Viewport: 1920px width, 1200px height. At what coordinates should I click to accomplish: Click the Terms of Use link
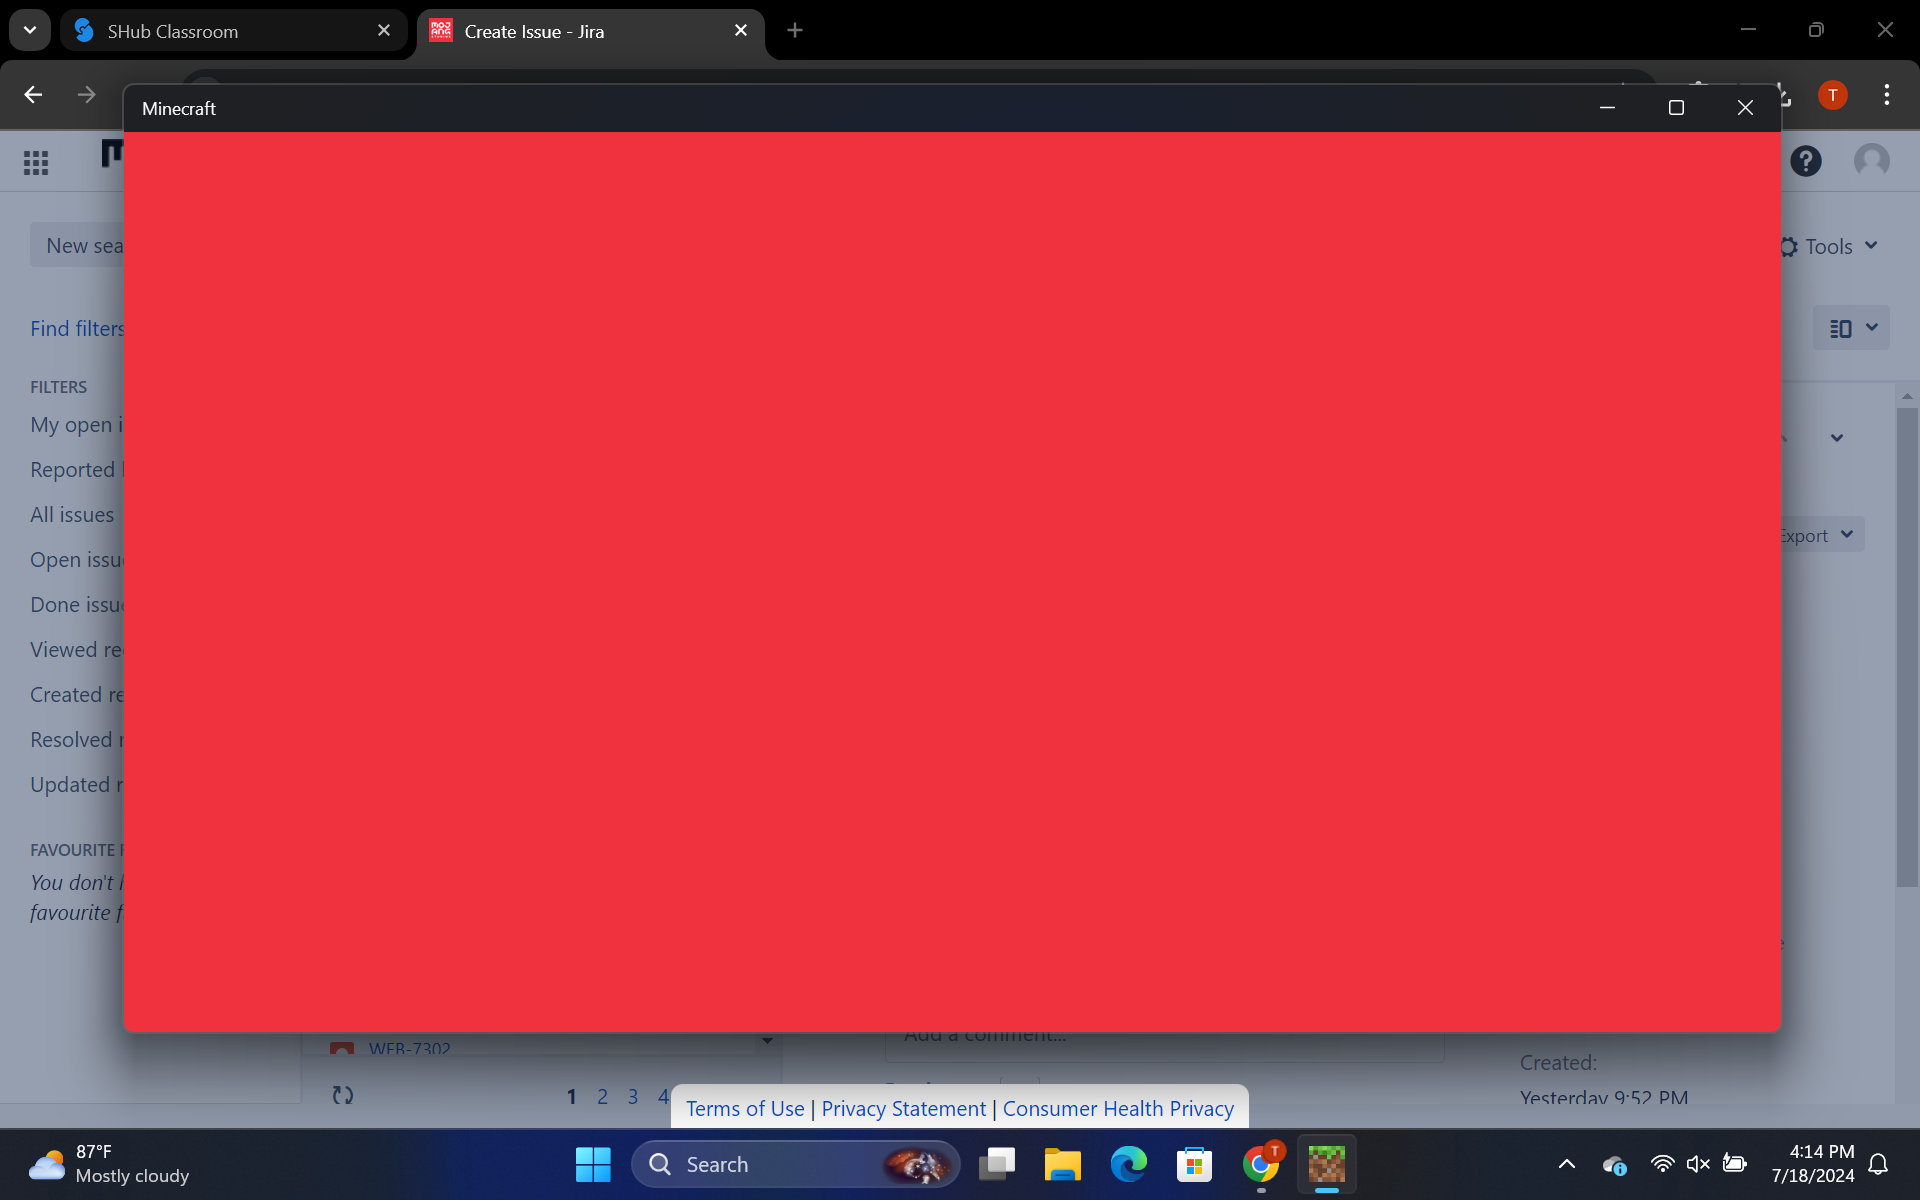[x=745, y=1108]
